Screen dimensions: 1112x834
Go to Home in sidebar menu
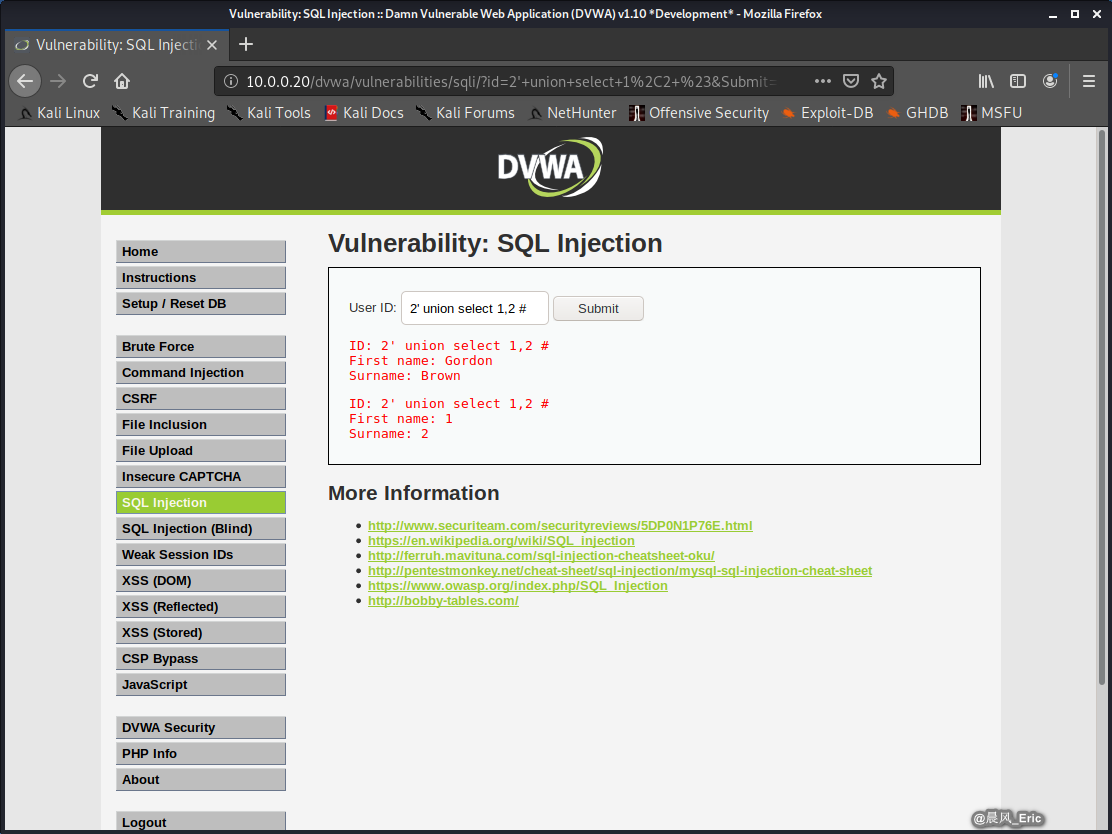pos(201,252)
